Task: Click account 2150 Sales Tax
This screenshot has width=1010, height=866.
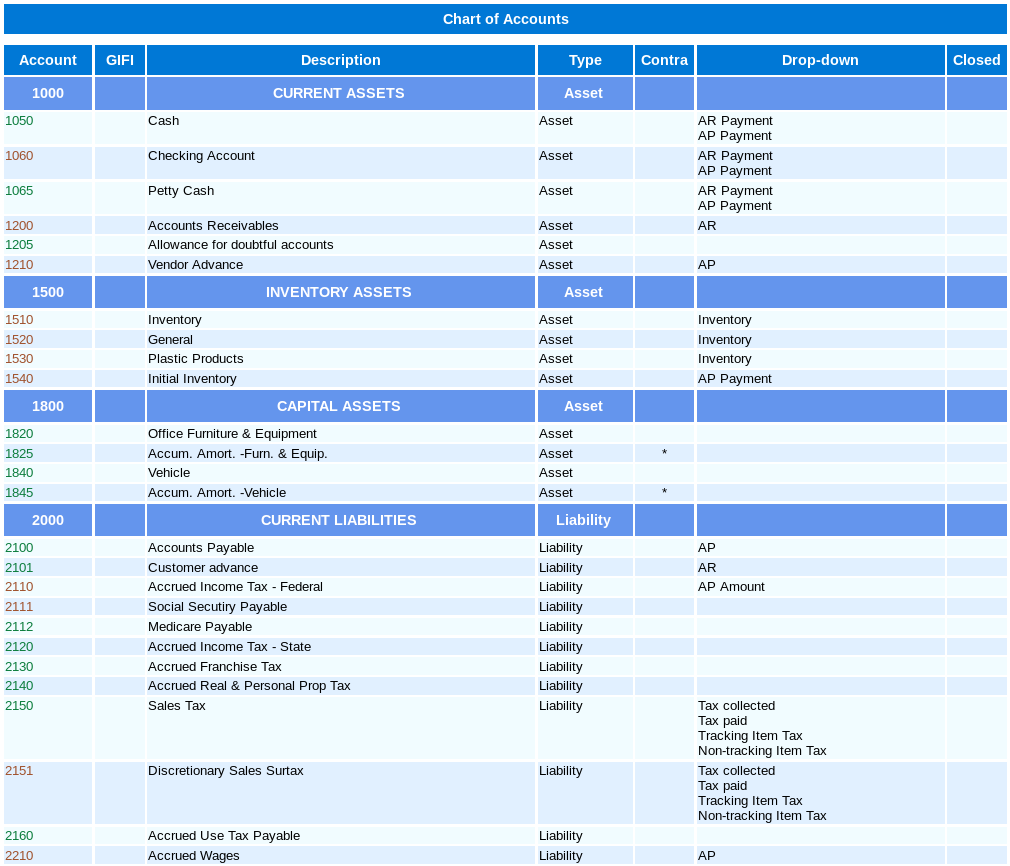Action: tap(19, 706)
